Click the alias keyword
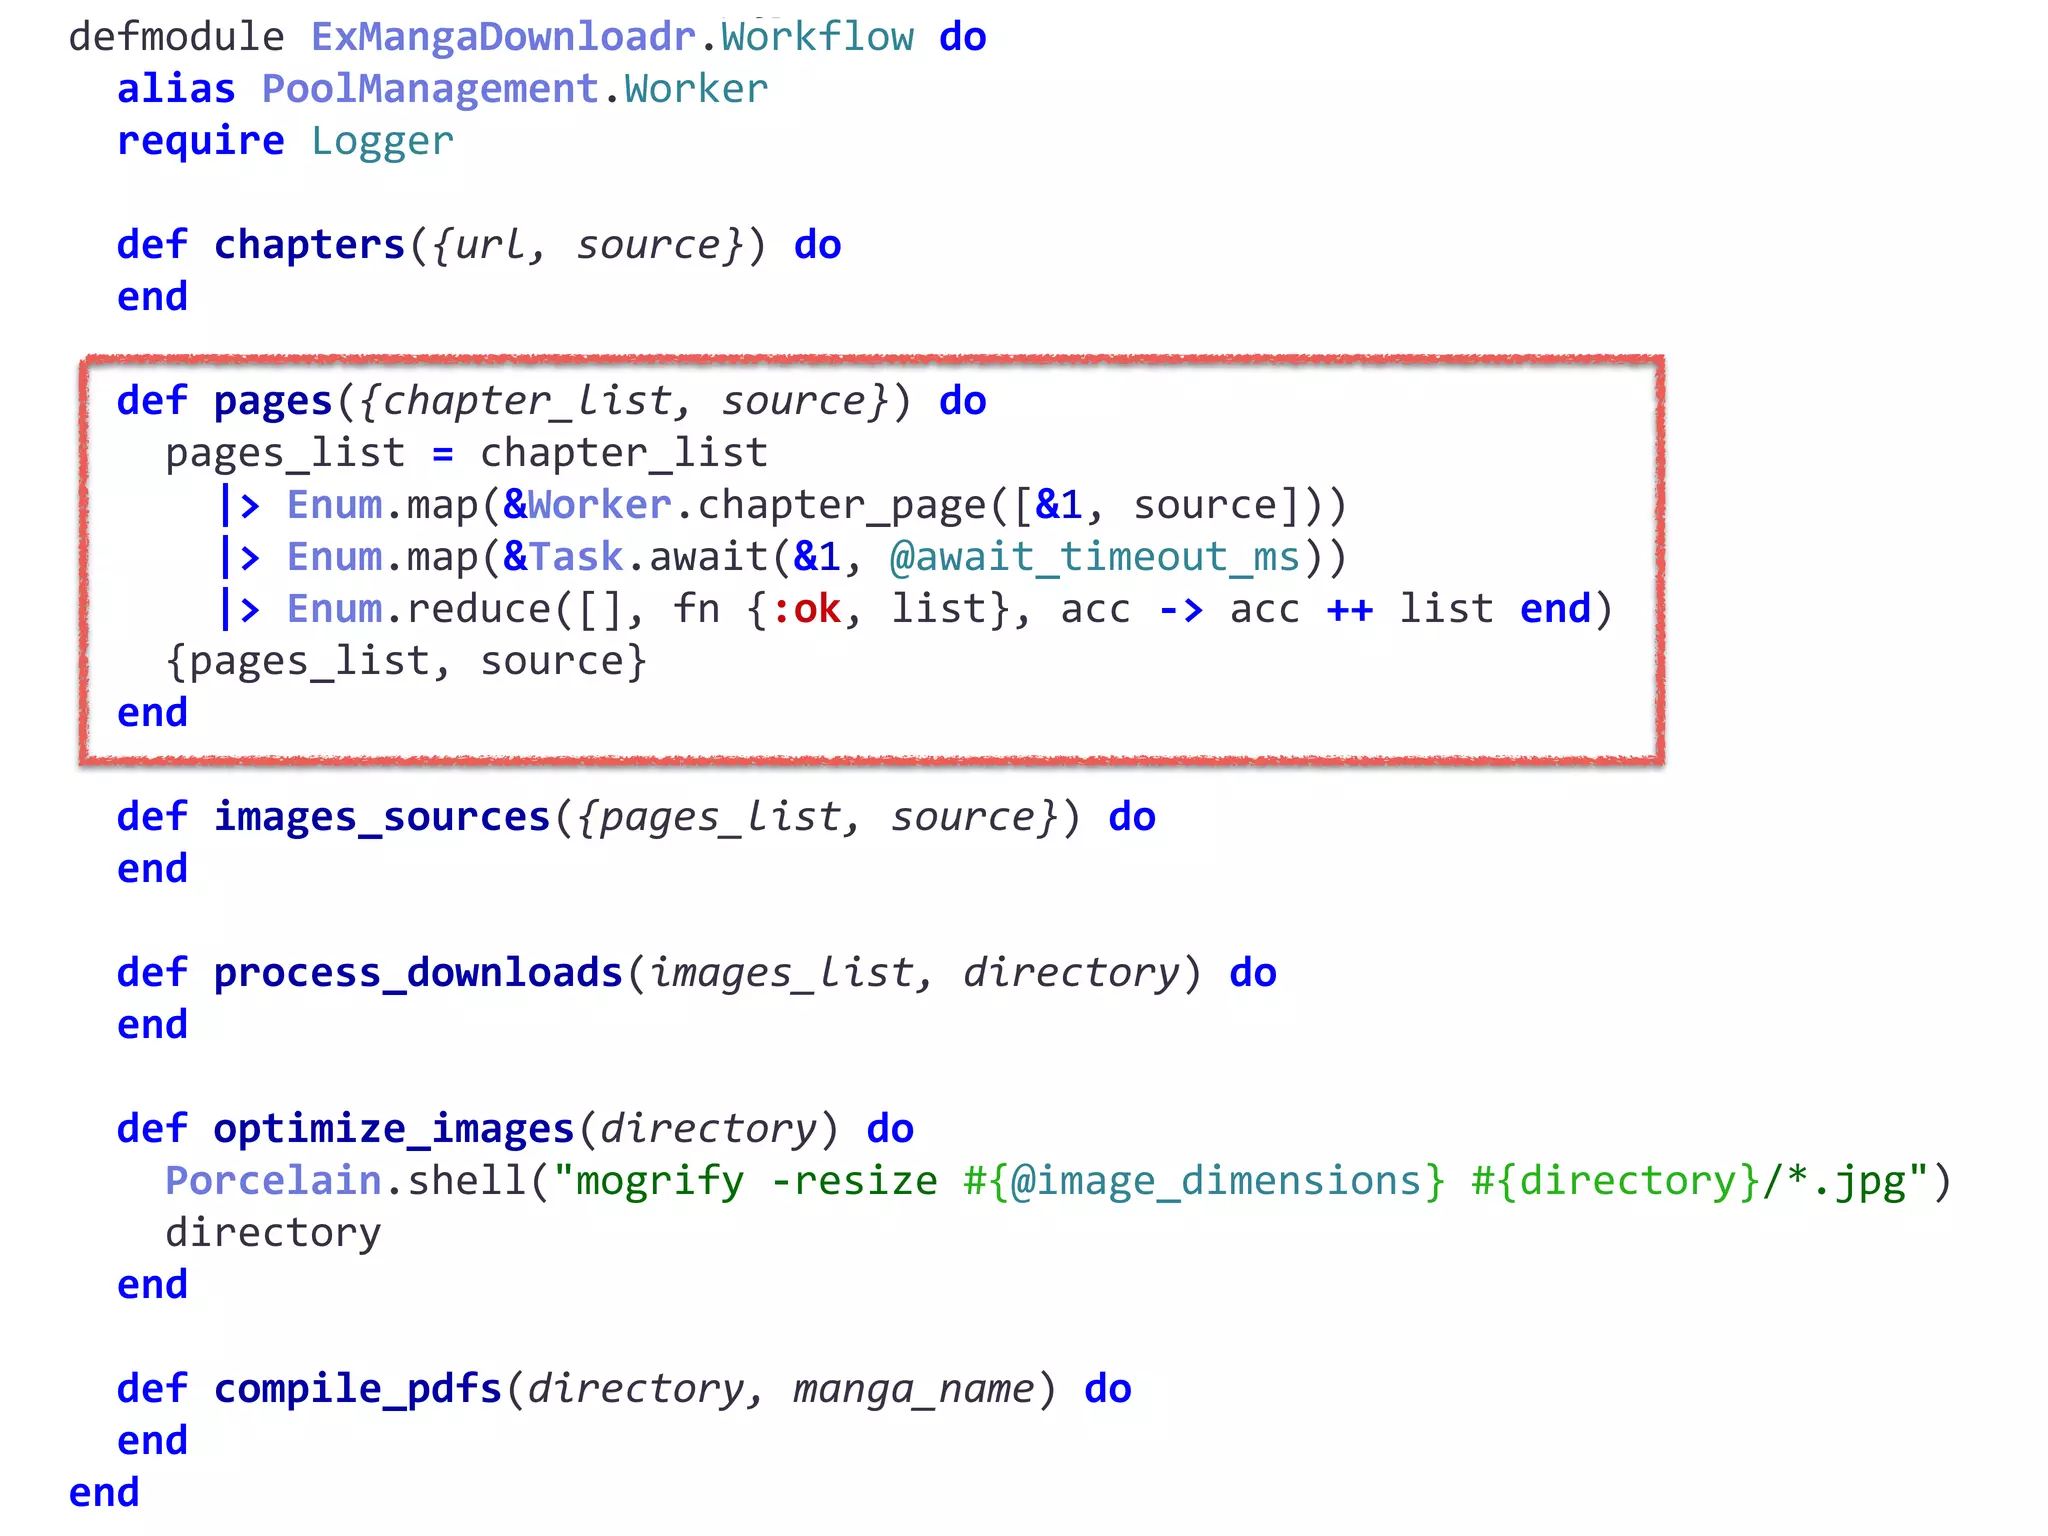 176,90
